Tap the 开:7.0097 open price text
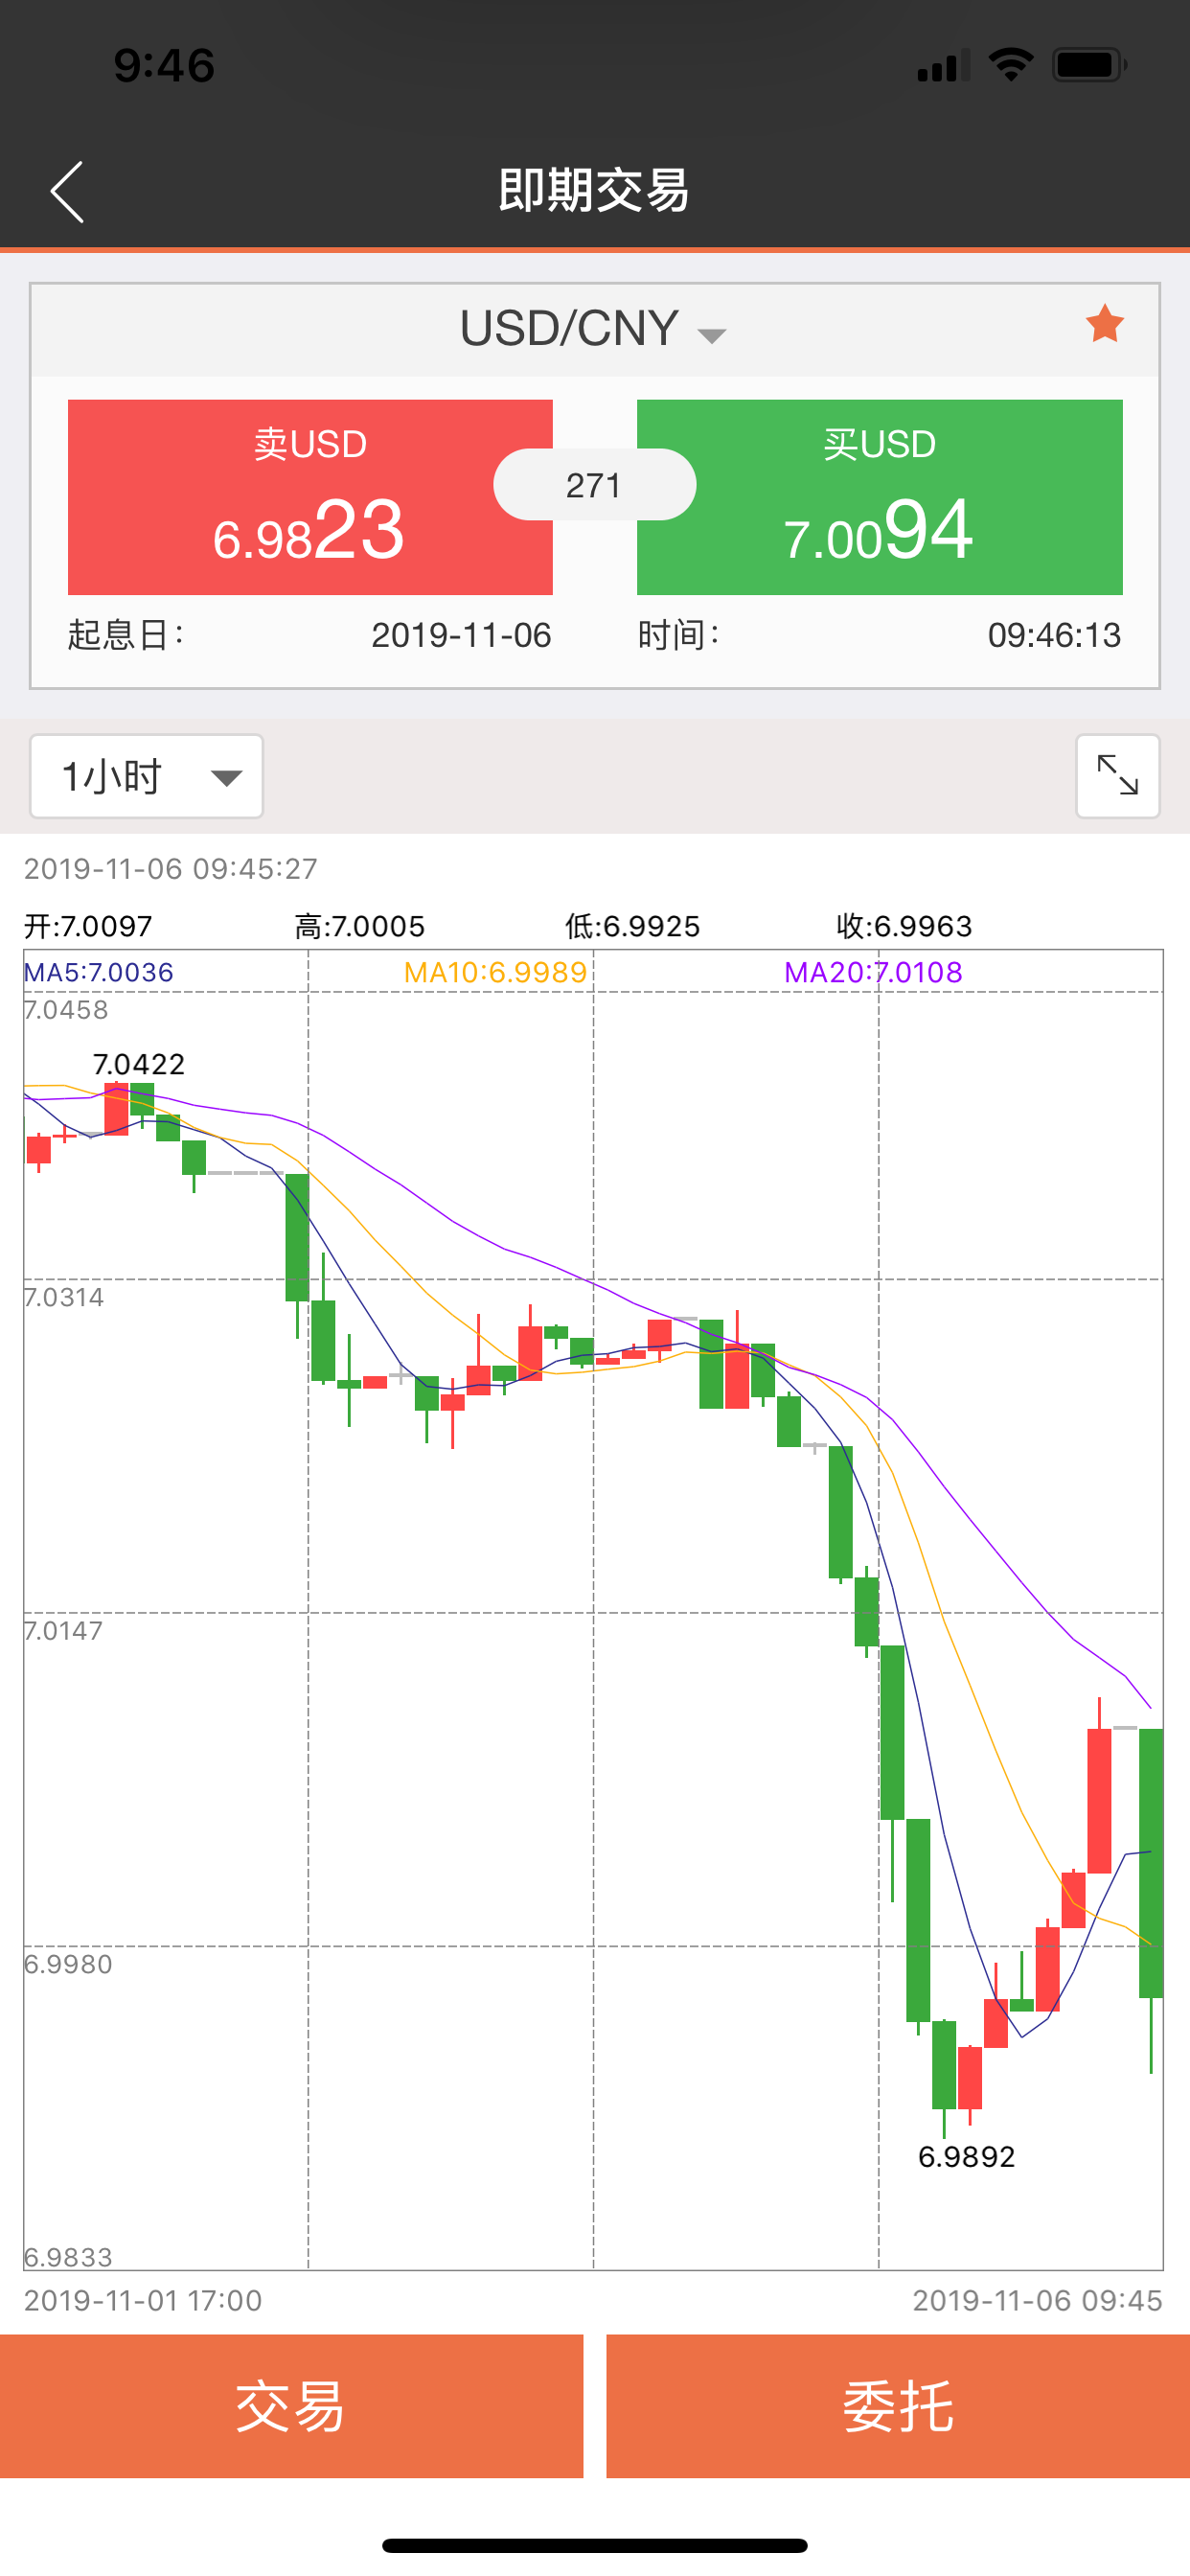1190x2576 pixels. coord(88,926)
